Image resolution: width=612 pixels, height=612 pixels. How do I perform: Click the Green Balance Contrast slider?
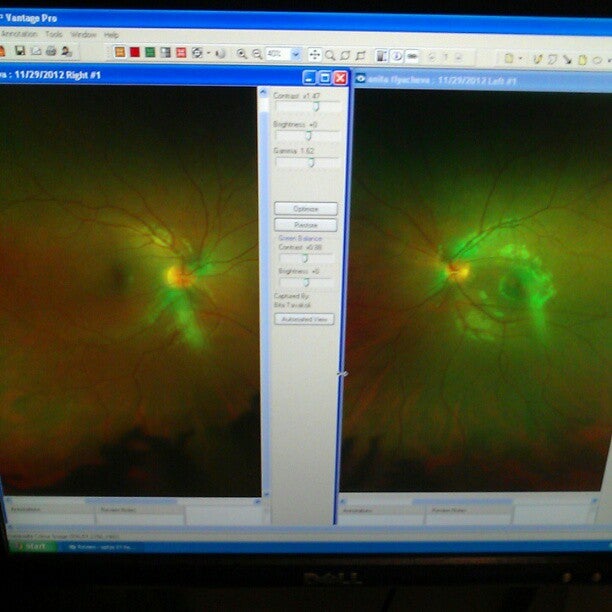[x=305, y=257]
